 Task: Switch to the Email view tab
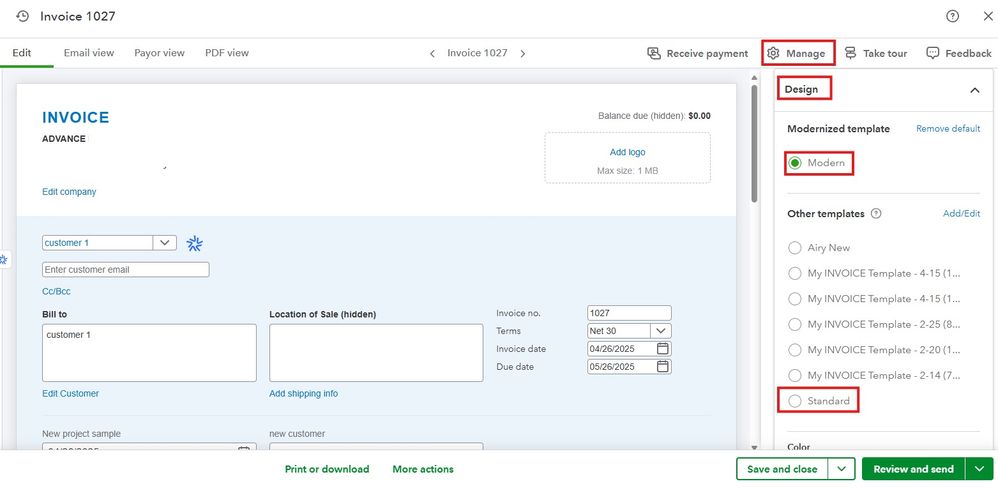click(89, 53)
